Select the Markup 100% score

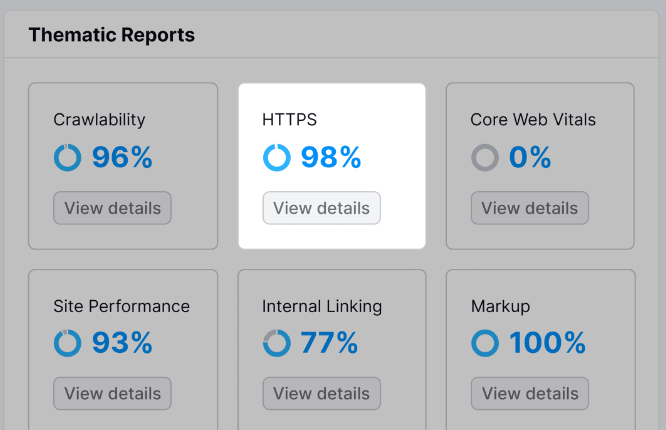point(547,344)
